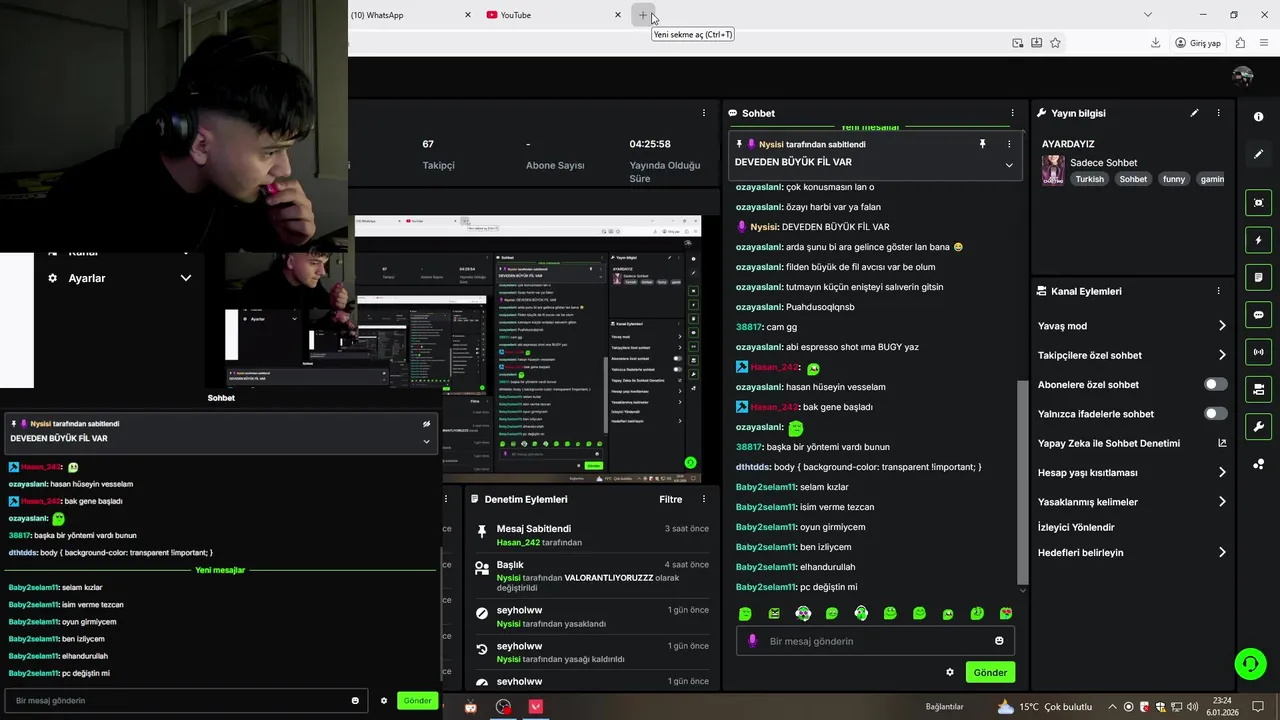The image size is (1280, 720).
Task: Click the green Gönder button in Sohbet panel
Action: pyautogui.click(x=990, y=672)
